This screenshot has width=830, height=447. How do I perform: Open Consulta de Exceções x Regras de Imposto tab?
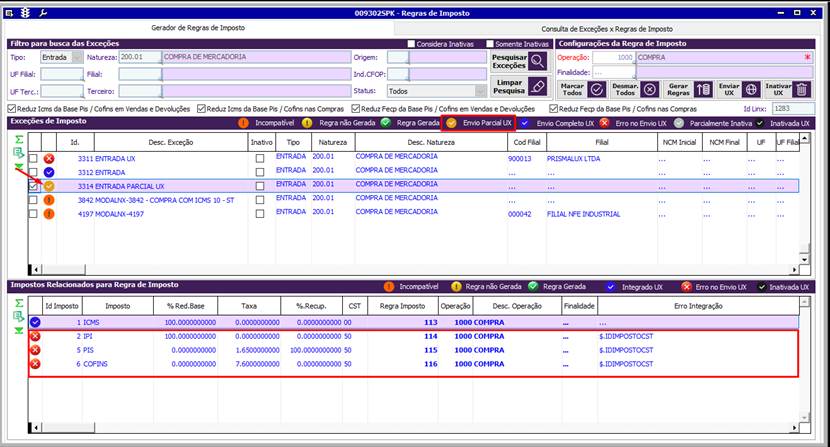point(607,29)
